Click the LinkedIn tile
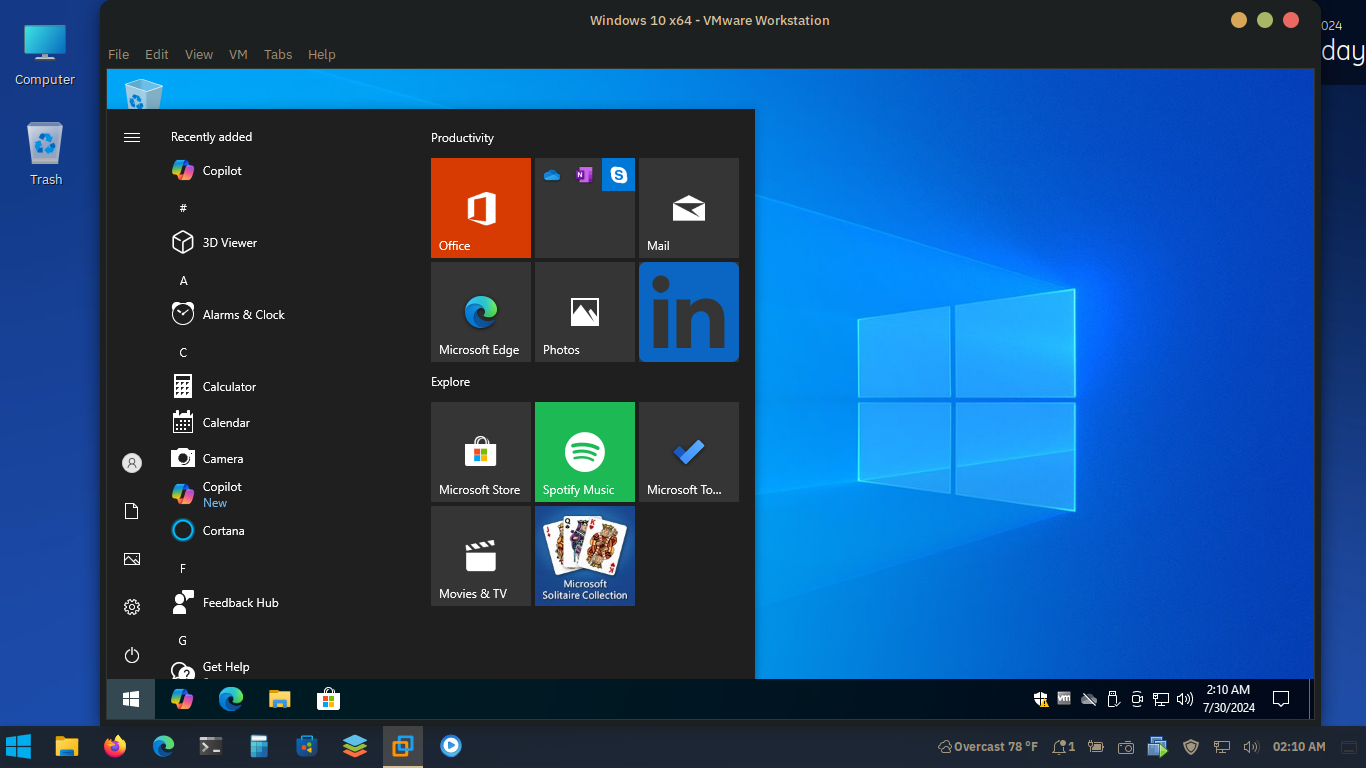Image resolution: width=1366 pixels, height=768 pixels. pyautogui.click(x=689, y=312)
